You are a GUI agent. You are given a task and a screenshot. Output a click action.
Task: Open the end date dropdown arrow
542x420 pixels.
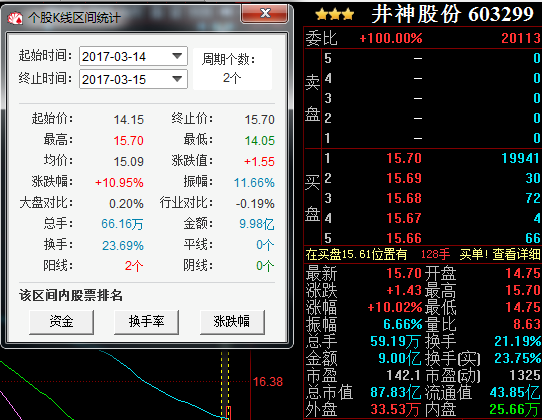[x=177, y=79]
